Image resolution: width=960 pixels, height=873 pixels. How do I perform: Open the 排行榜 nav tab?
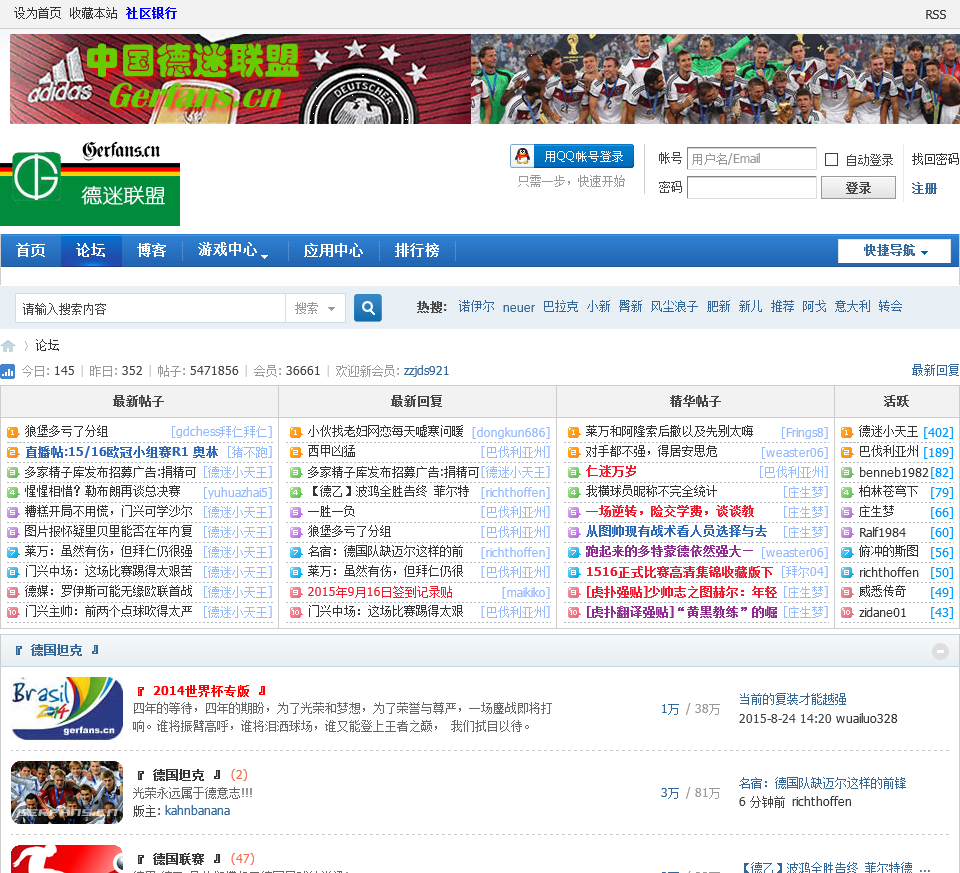click(x=417, y=250)
